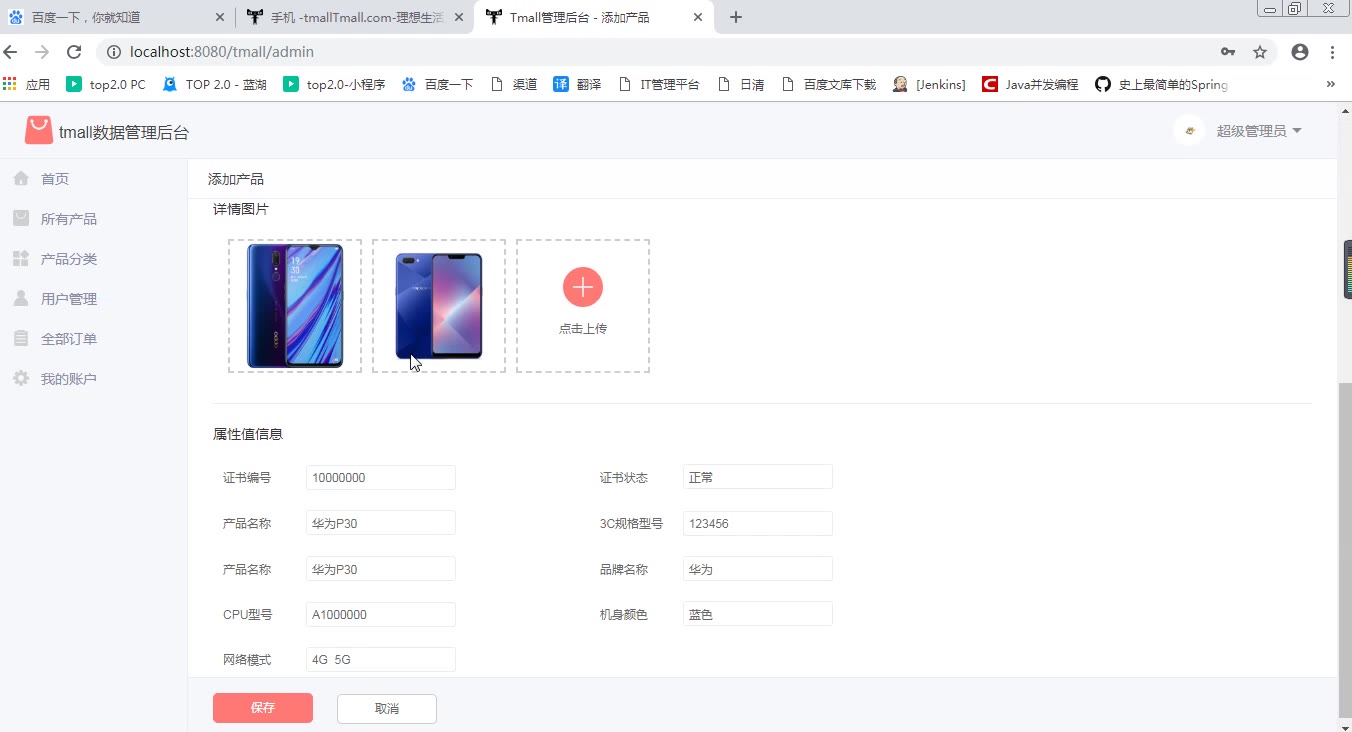Click the red plus upload icon
1352x732 pixels.
tap(583, 287)
